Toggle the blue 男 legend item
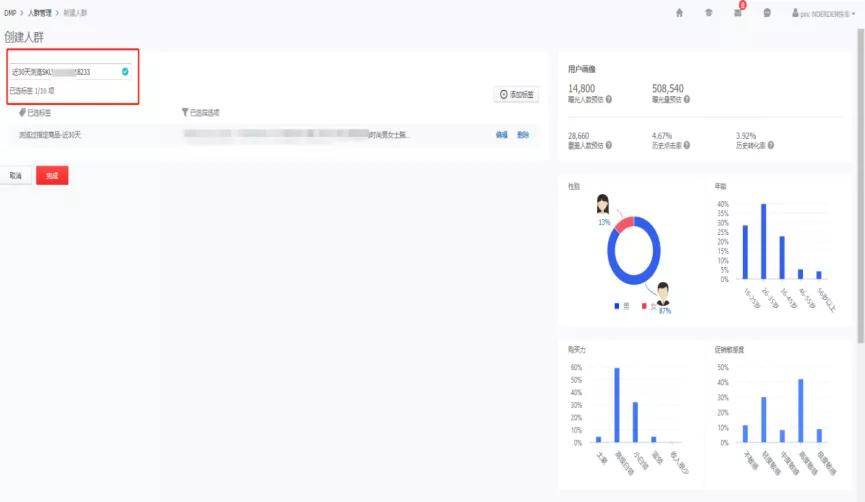Image resolution: width=865 pixels, height=502 pixels. click(622, 306)
